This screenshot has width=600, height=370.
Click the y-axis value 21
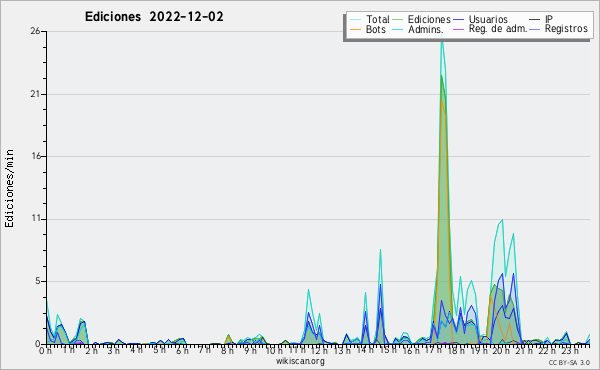pos(35,94)
